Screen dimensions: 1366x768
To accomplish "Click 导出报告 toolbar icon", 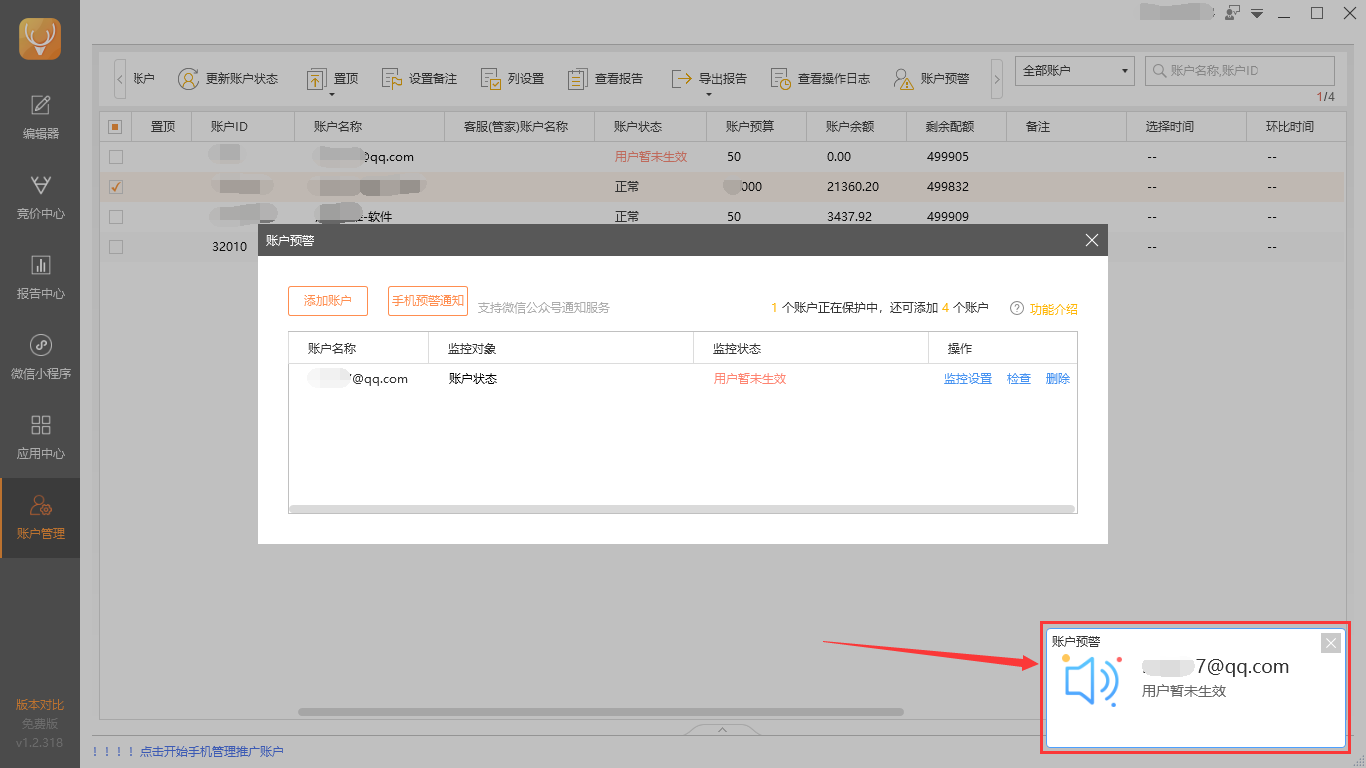I will [x=682, y=79].
